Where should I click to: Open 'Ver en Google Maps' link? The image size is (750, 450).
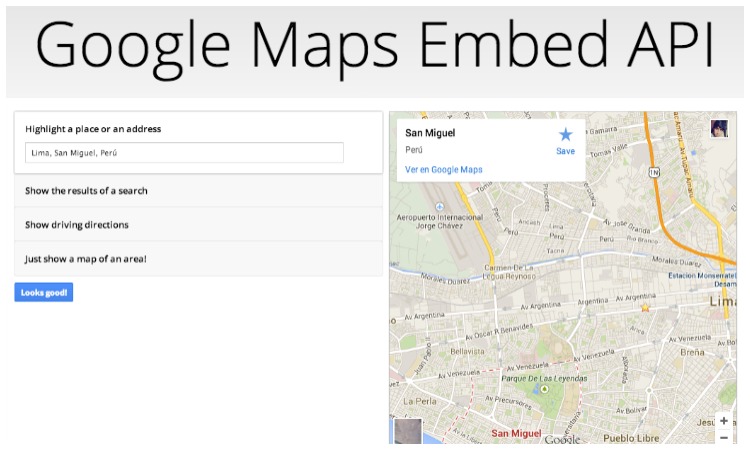[444, 170]
